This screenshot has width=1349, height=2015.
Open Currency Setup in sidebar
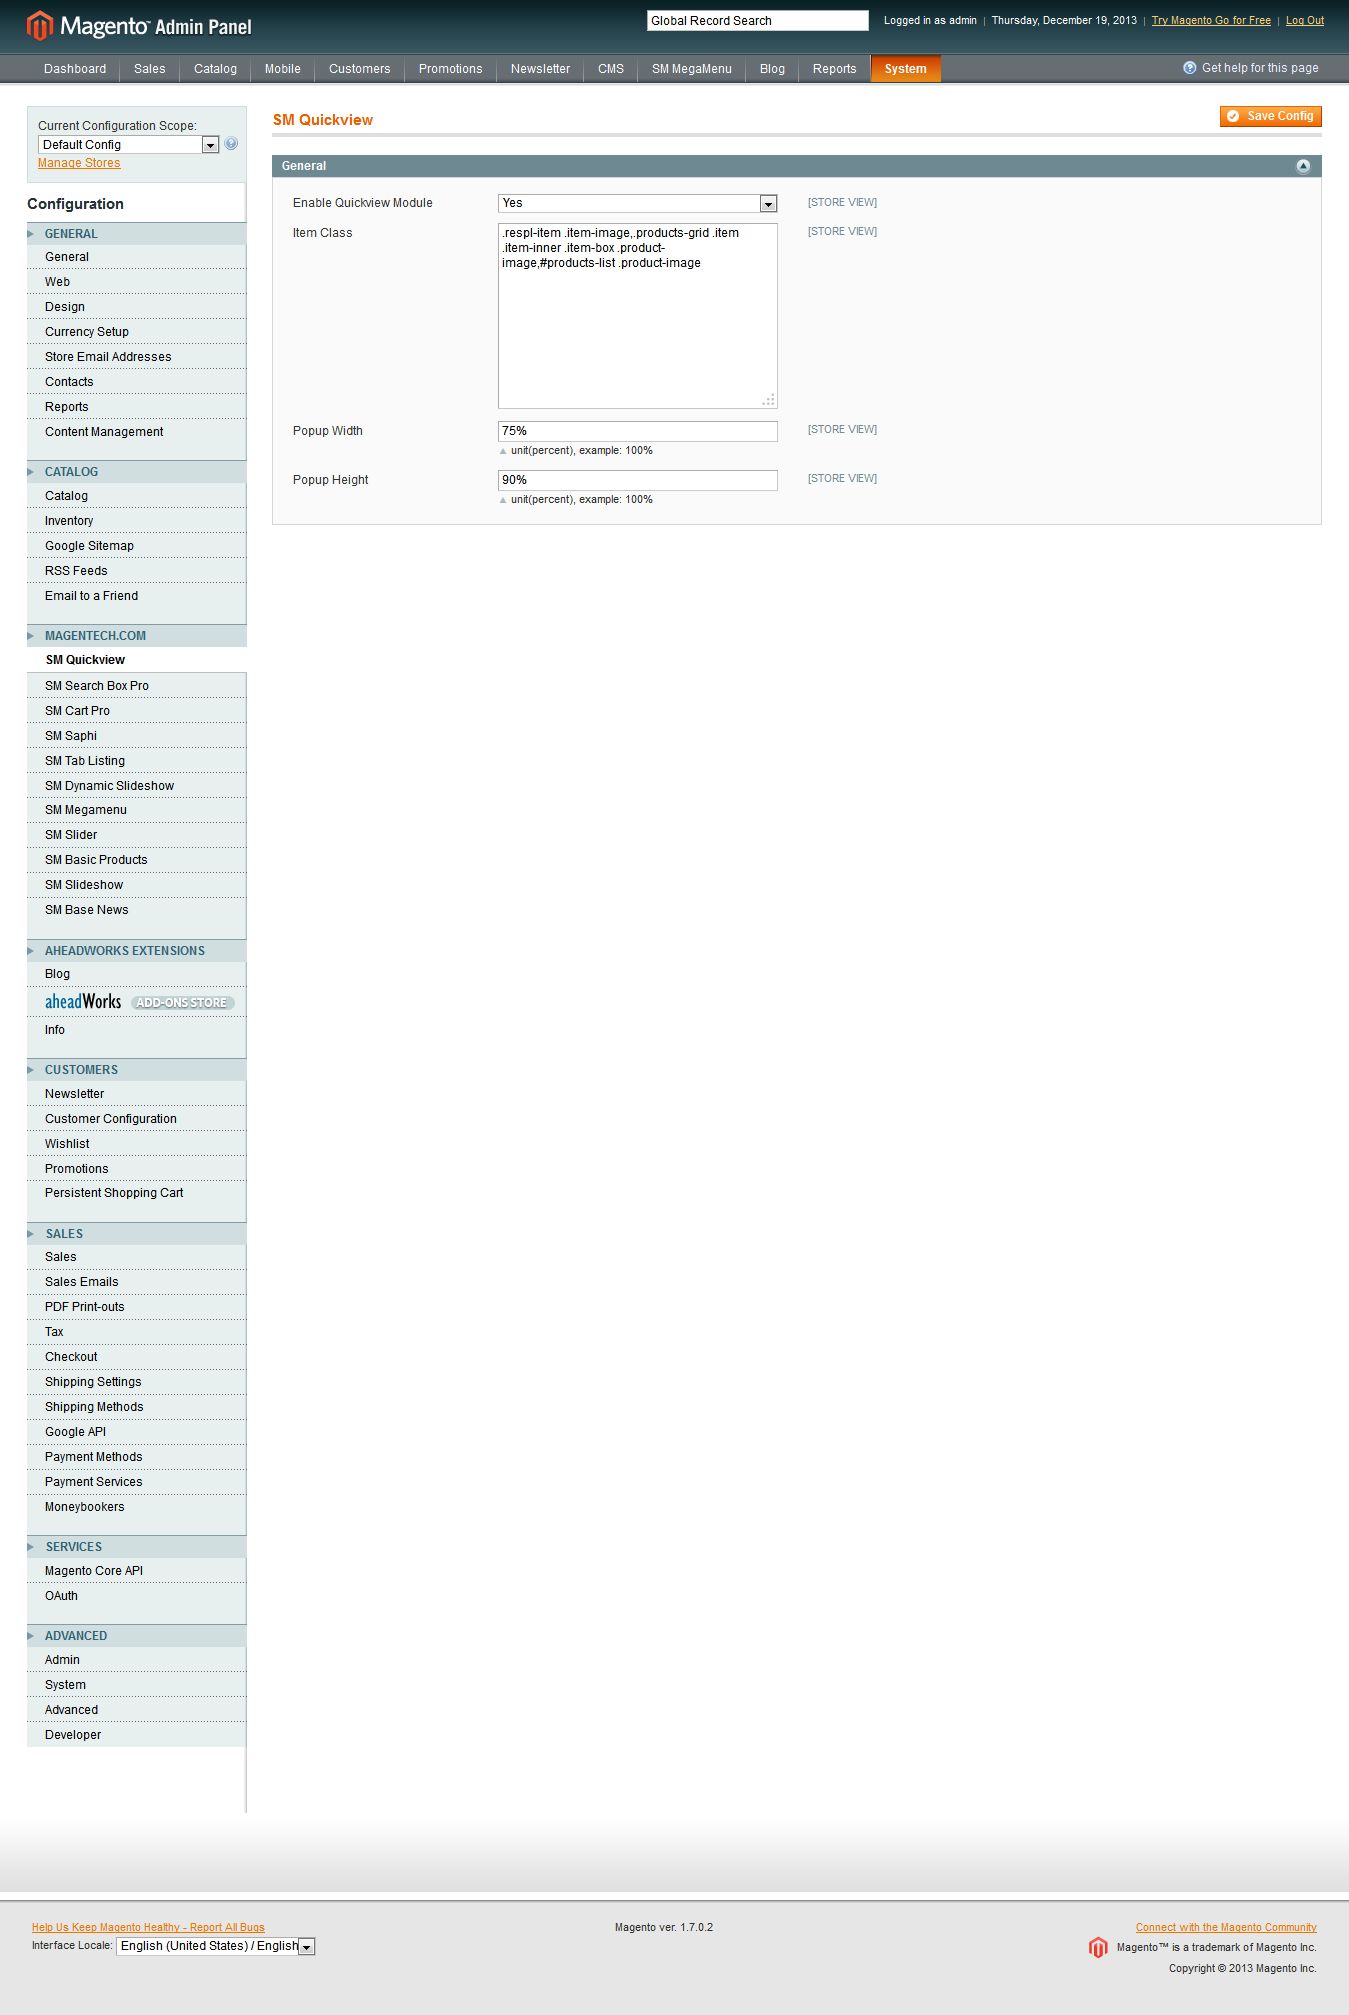tap(136, 332)
